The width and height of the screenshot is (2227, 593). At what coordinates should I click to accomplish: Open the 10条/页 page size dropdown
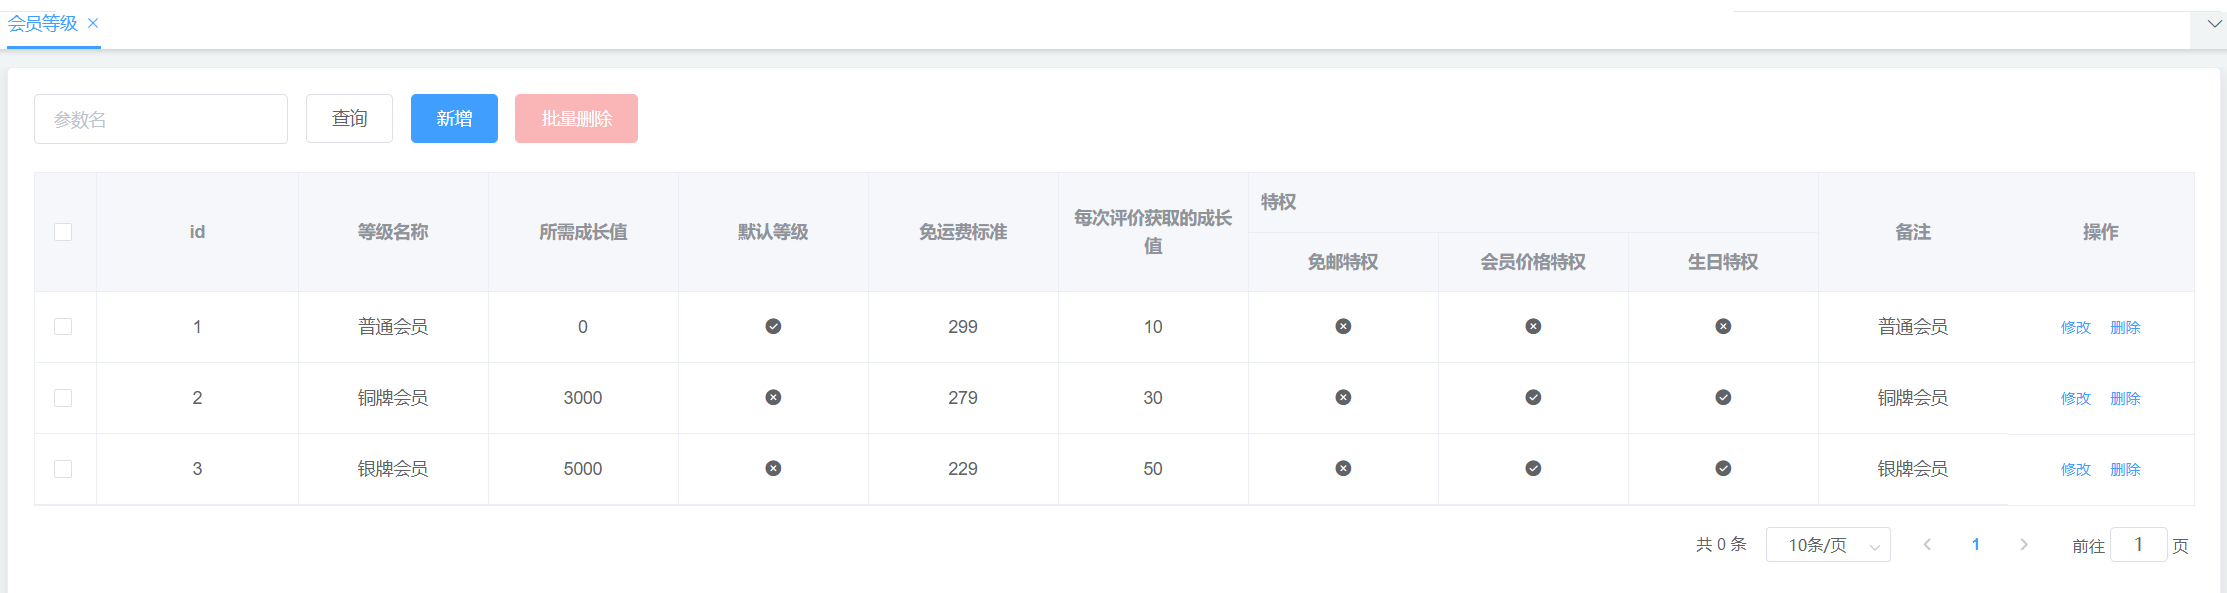click(x=1828, y=545)
